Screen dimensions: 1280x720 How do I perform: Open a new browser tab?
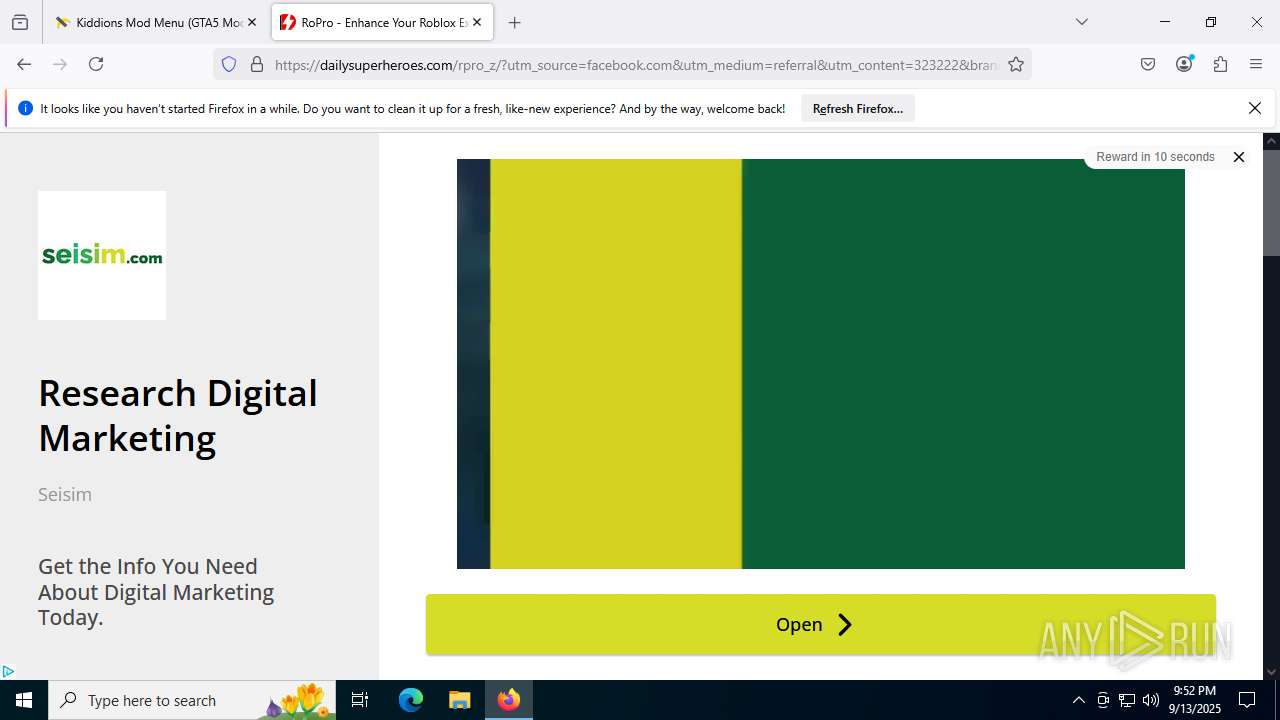(x=514, y=22)
